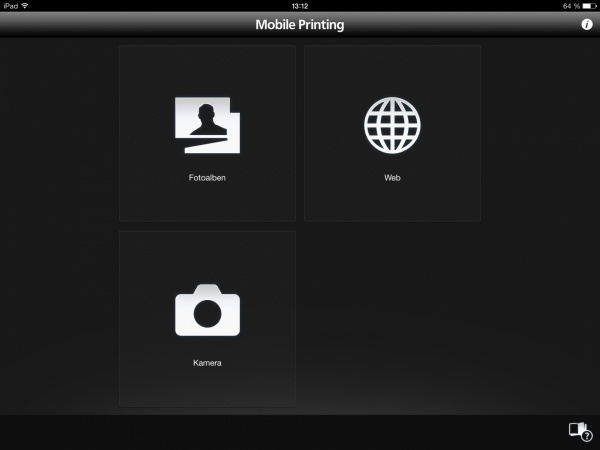Tap the 13:12 clock in status bar
Viewport: 600px width, 450px height.
(x=299, y=5)
